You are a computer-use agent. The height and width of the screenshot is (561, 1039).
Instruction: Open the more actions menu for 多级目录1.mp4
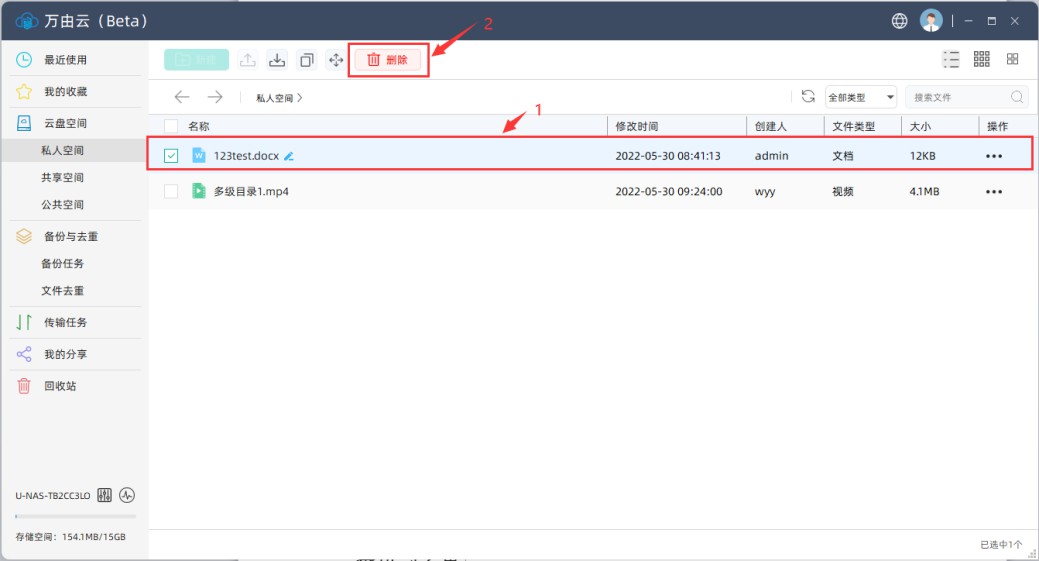pos(993,191)
